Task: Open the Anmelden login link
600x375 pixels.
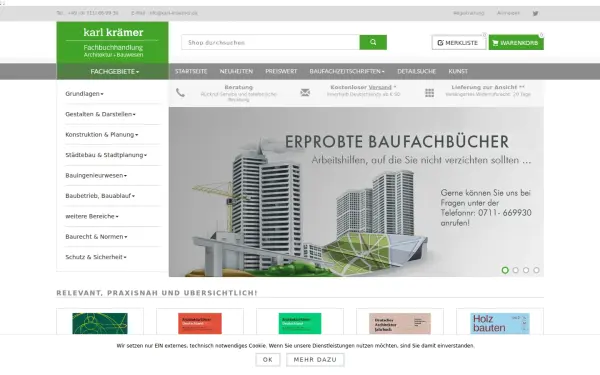Action: 508,13
